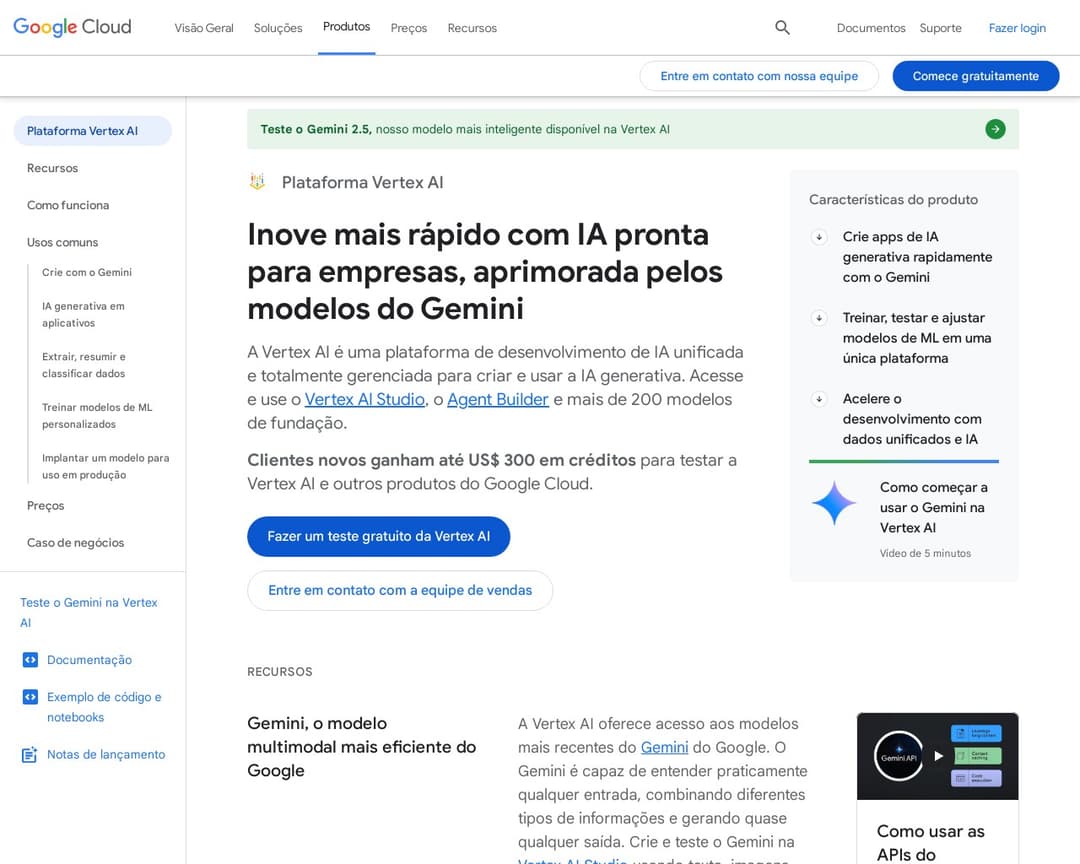Expand 'Treinar, testar e ajustar' arrow

tap(819, 318)
